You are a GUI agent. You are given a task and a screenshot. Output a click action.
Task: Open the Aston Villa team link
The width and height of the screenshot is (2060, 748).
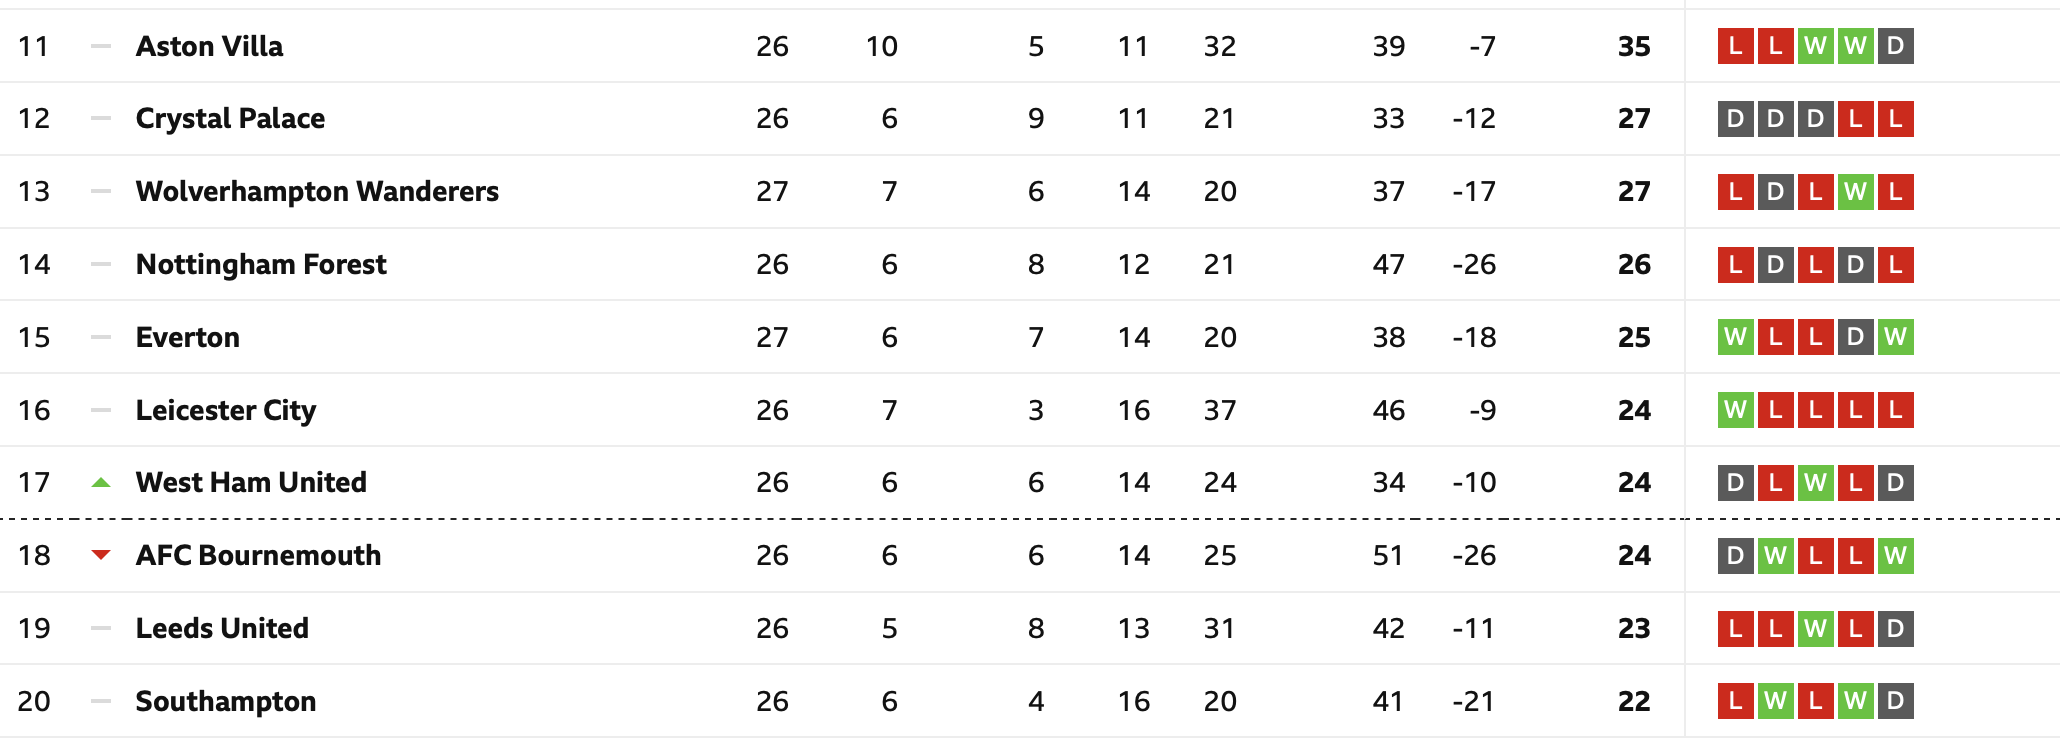[210, 46]
